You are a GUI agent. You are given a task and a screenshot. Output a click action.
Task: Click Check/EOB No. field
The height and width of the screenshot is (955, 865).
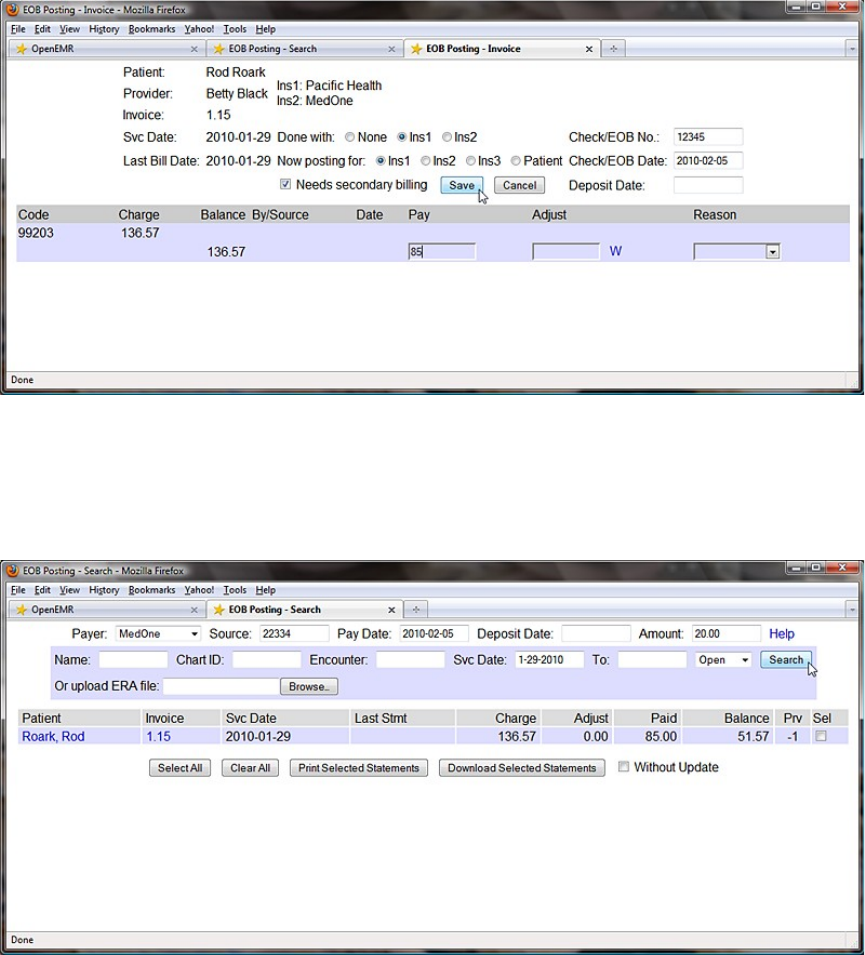point(708,137)
